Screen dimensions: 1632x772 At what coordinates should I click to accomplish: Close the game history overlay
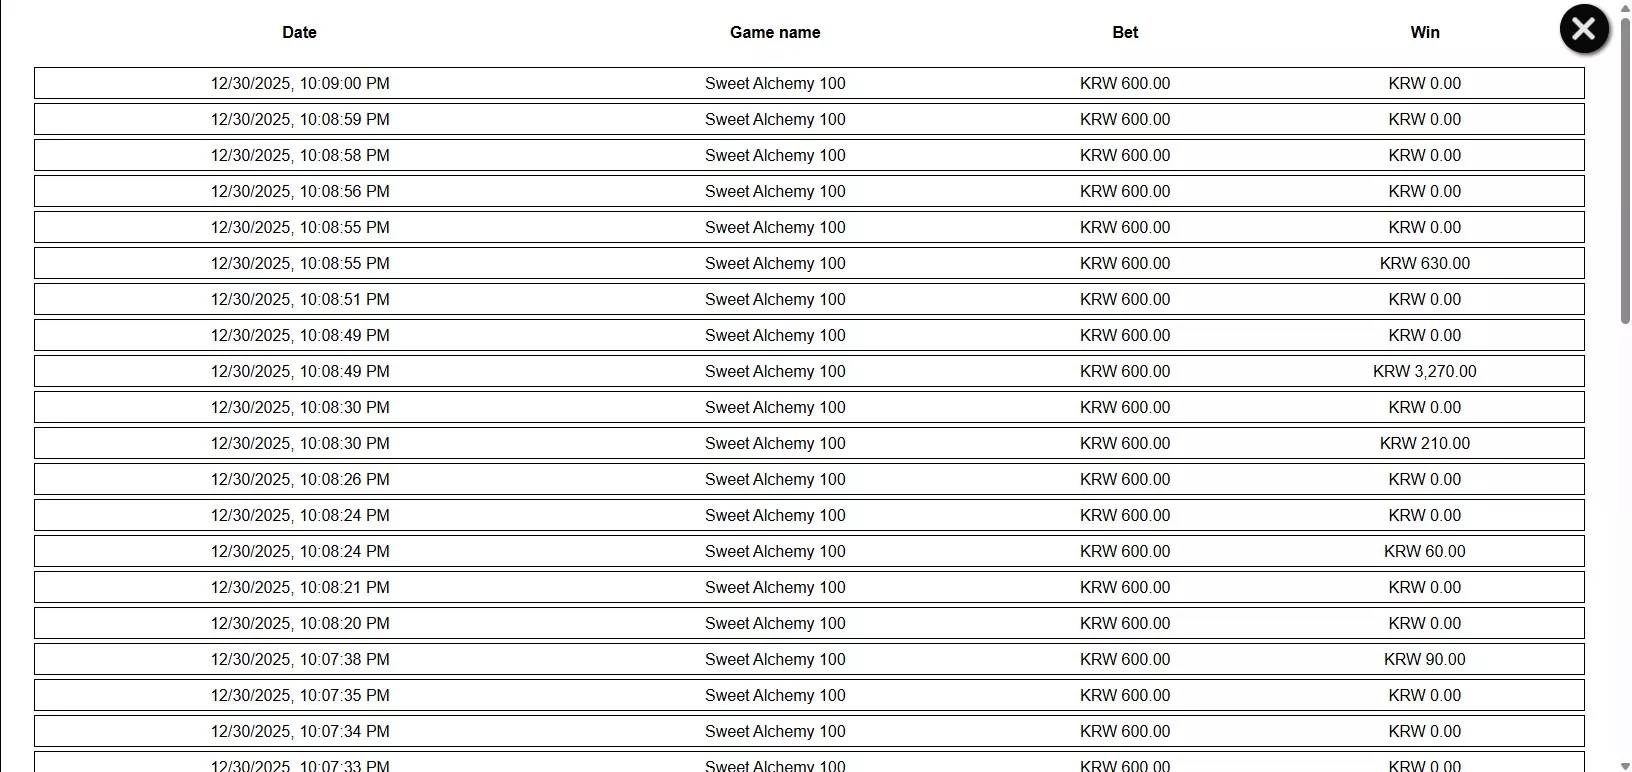(1584, 29)
